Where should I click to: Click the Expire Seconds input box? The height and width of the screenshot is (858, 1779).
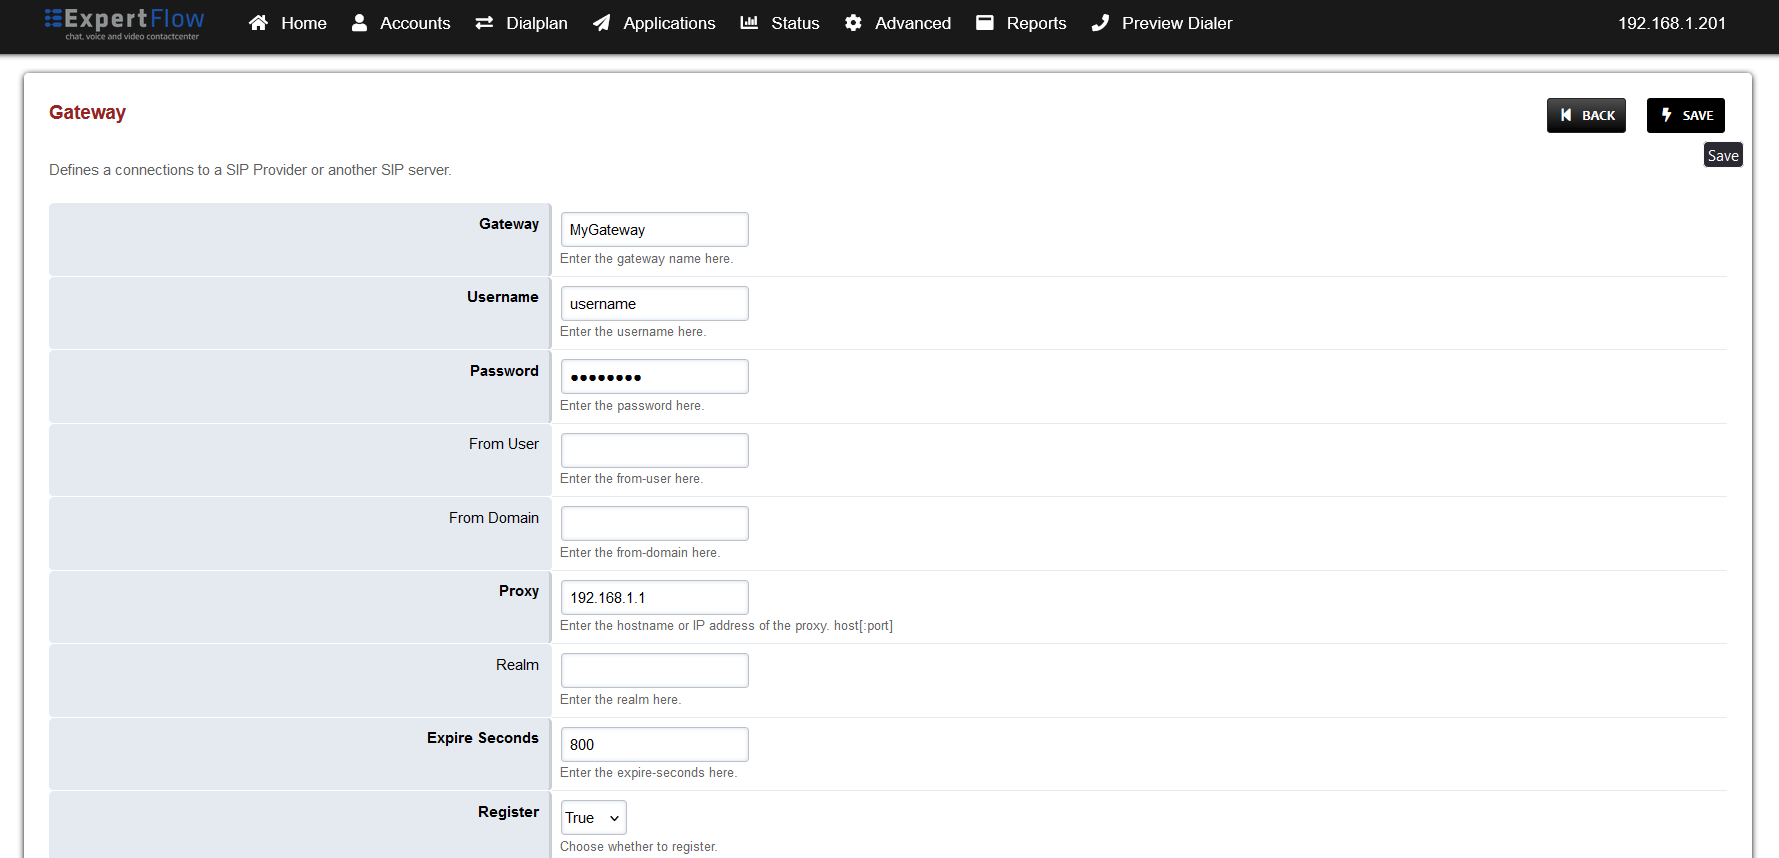click(x=654, y=745)
